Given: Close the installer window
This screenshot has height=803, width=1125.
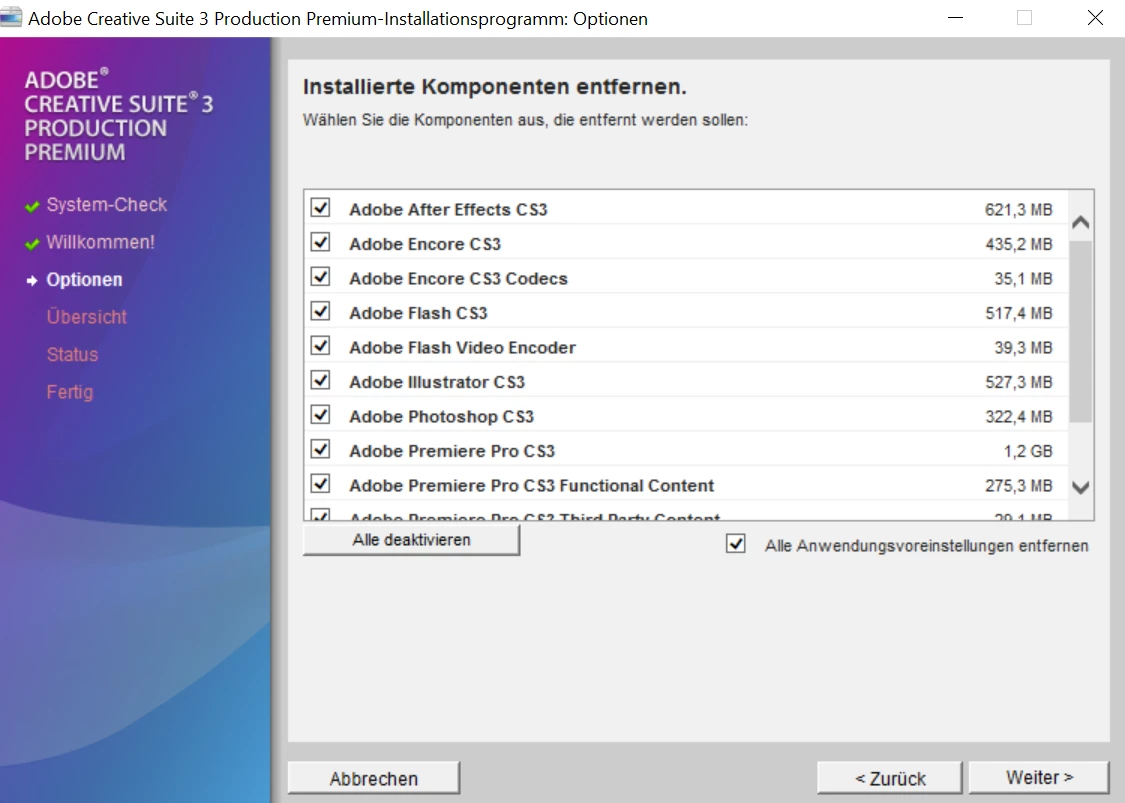Looking at the screenshot, I should click(1095, 17).
